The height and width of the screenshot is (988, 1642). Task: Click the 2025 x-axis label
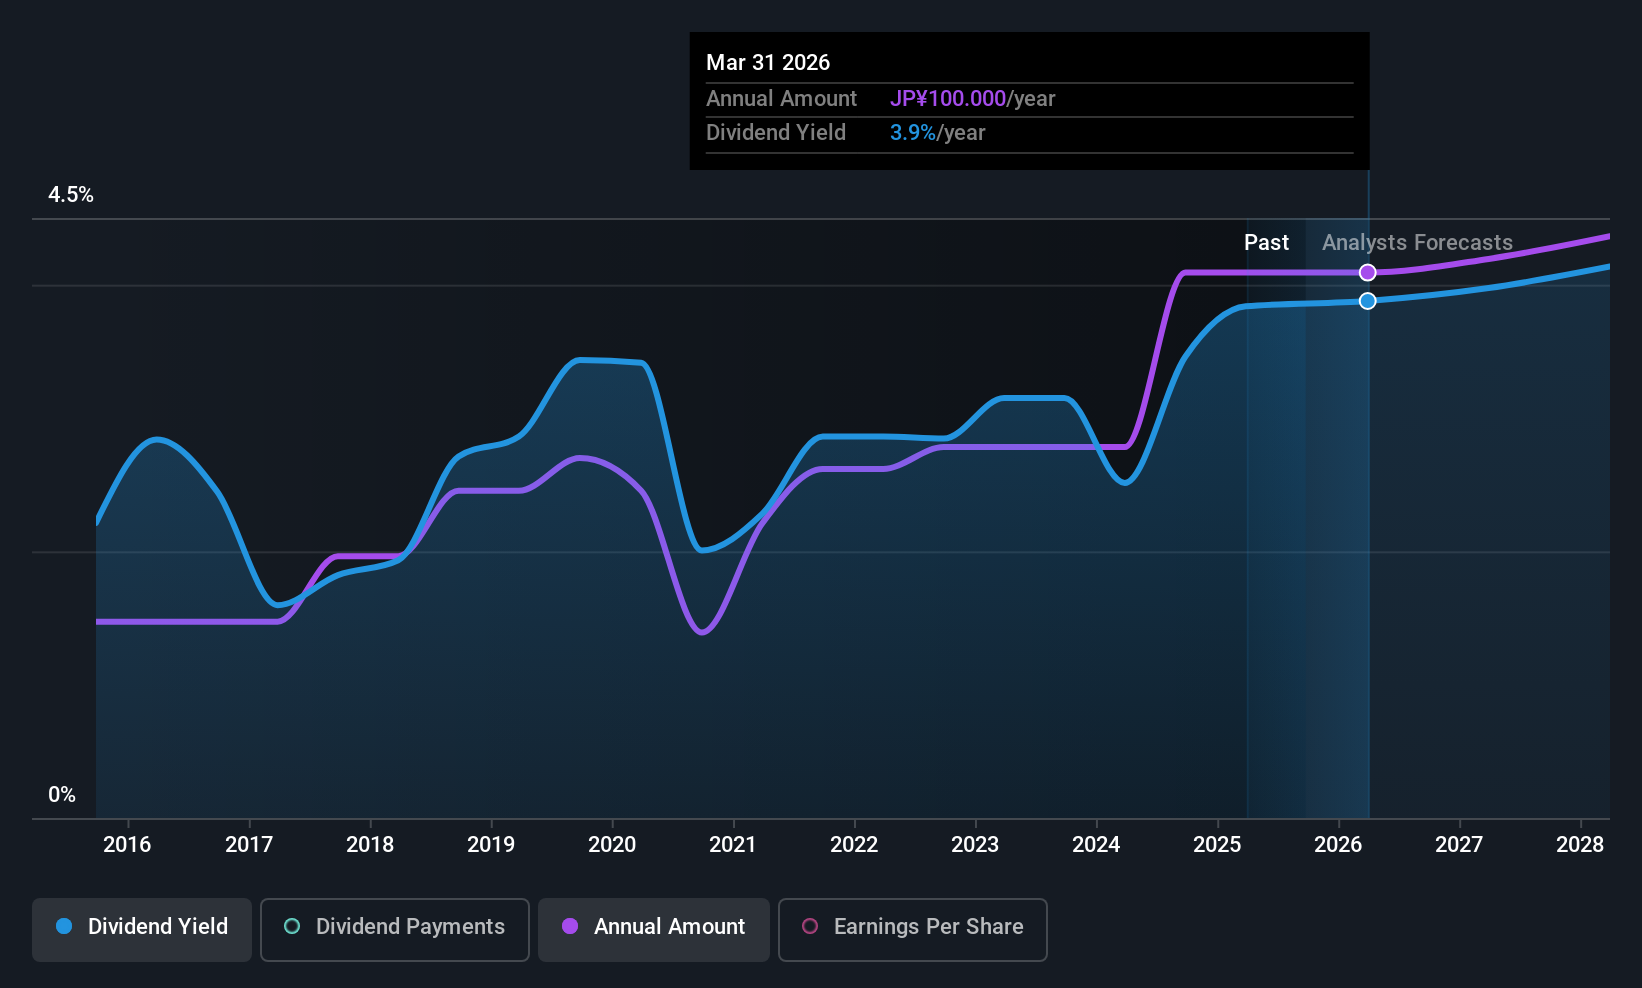1217,845
